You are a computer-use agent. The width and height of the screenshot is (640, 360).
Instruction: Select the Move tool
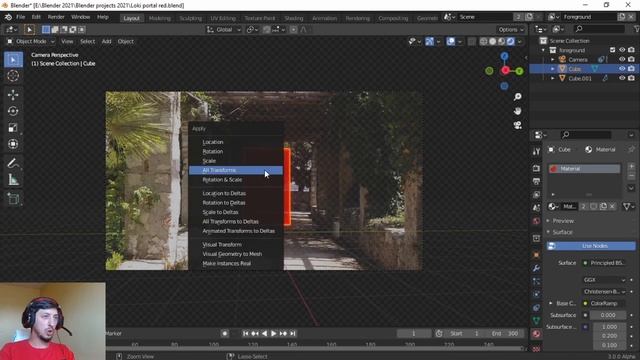coord(13,95)
